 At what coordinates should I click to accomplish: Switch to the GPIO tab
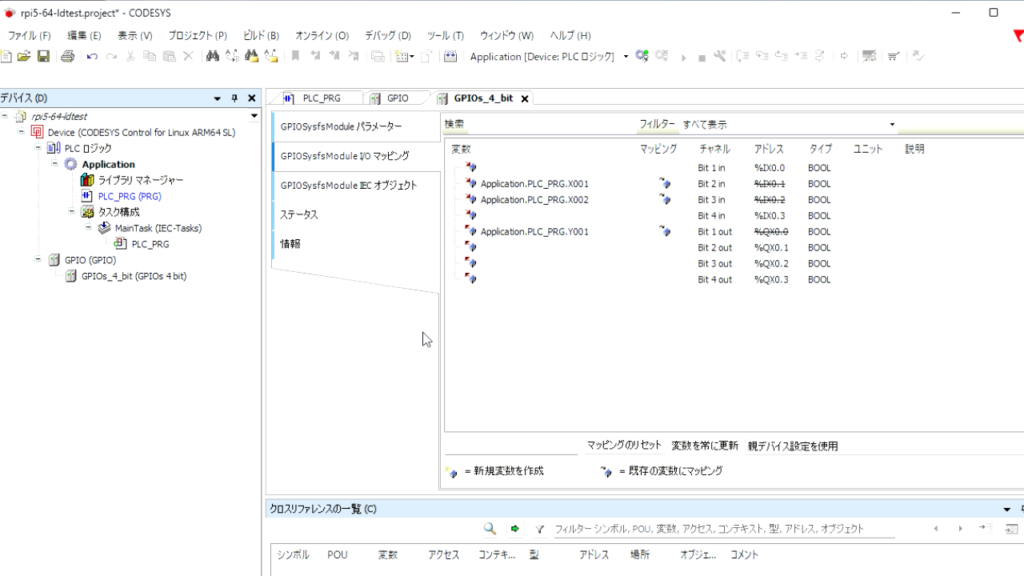[398, 97]
